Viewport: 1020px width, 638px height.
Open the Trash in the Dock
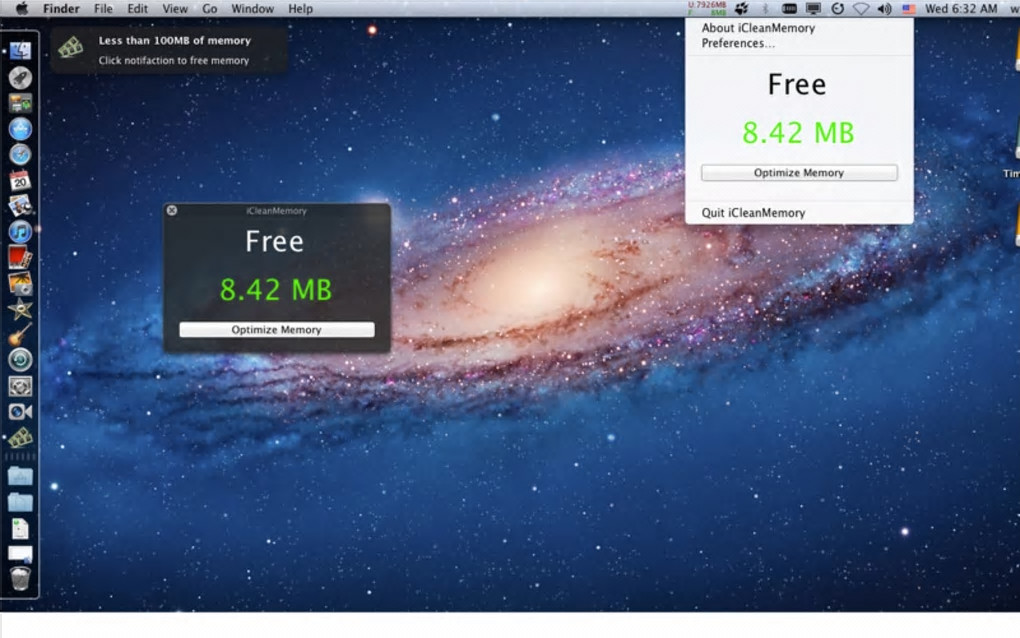pyautogui.click(x=20, y=578)
